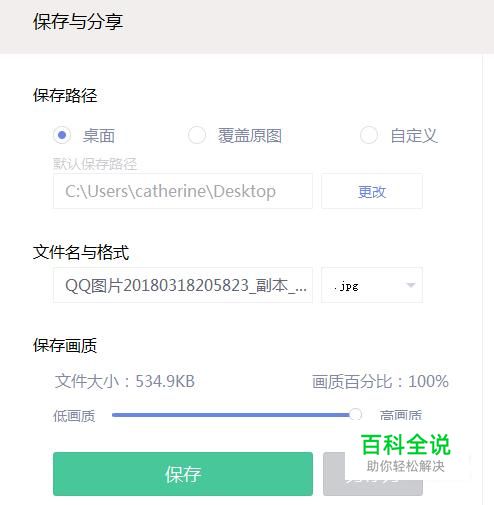Click the grey button beside 保存
The image size is (494, 505).
click(x=334, y=474)
